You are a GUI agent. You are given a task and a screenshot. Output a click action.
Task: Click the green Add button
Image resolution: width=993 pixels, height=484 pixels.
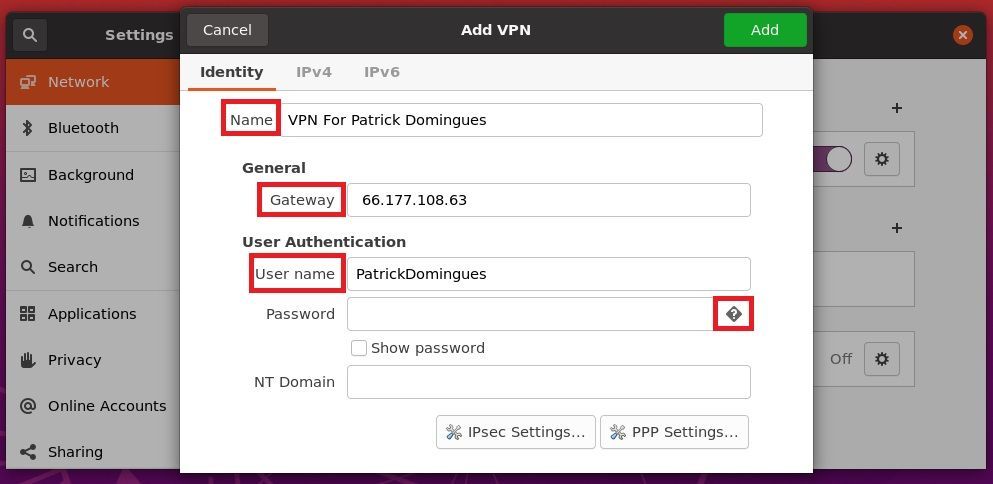coord(765,30)
